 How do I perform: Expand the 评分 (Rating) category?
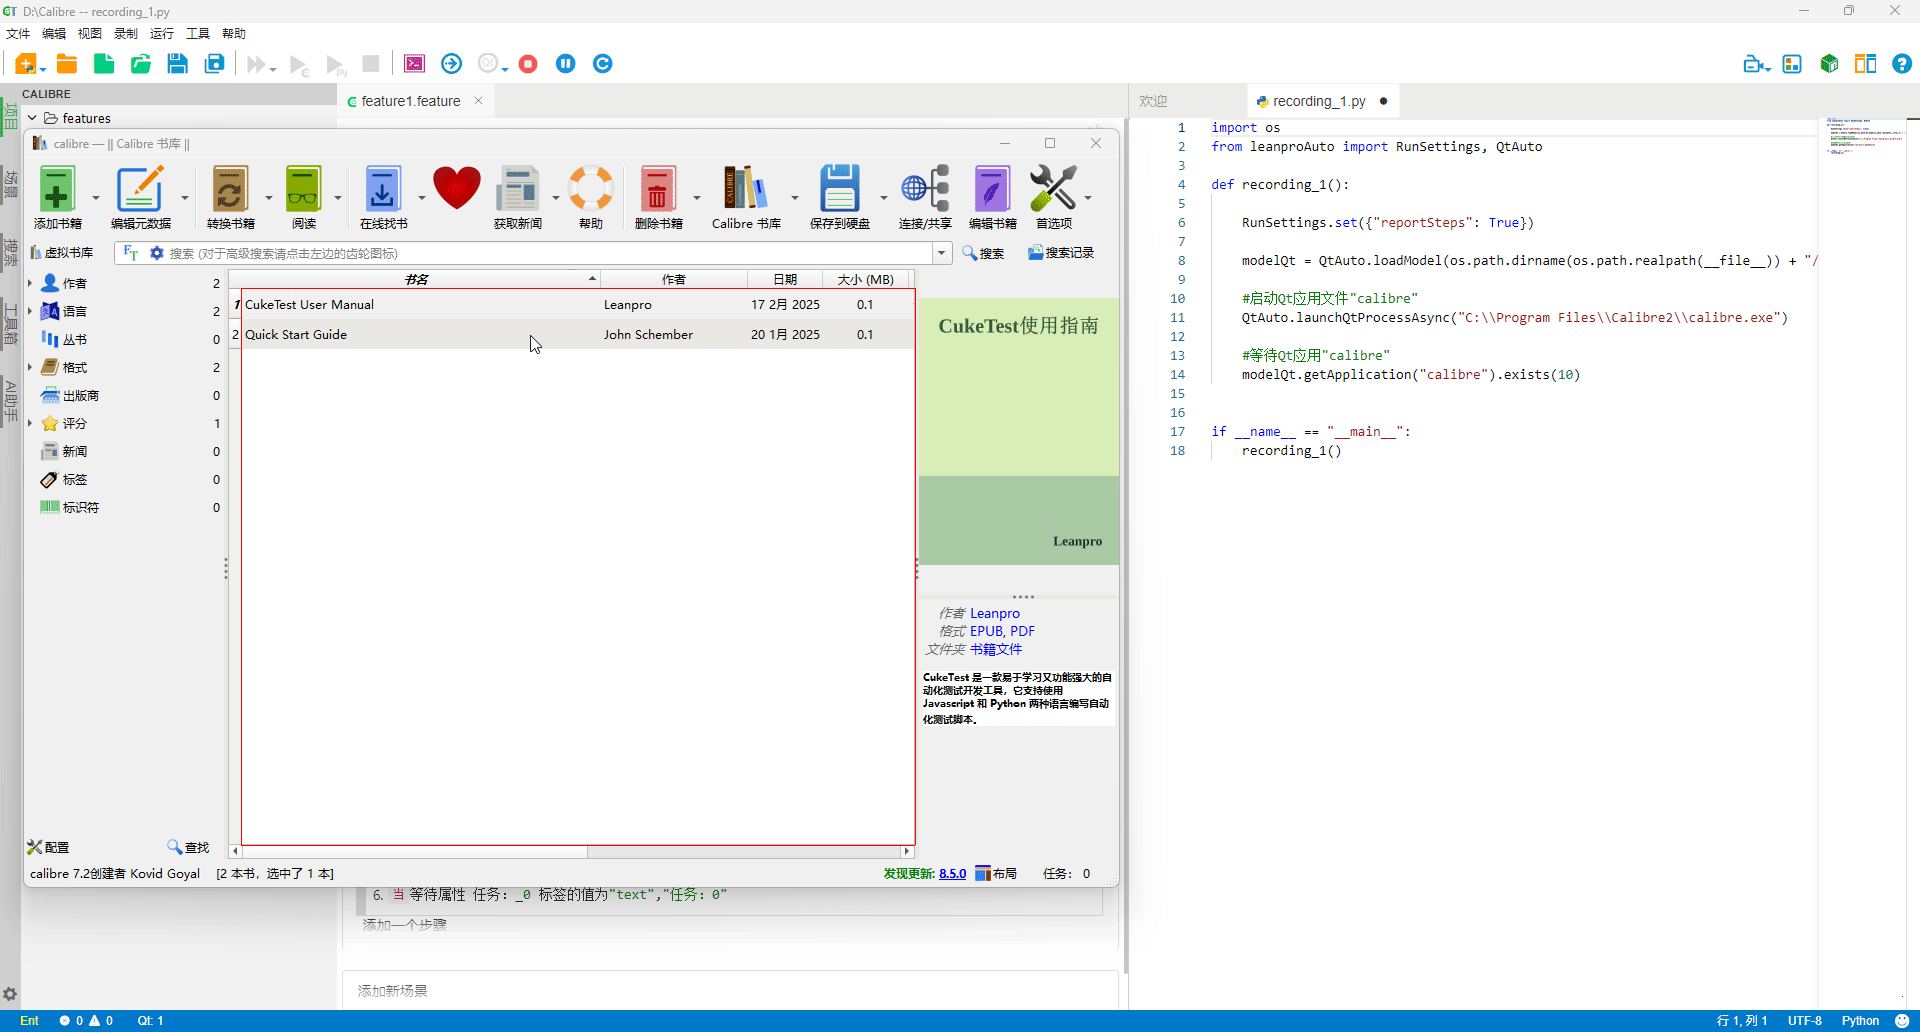pos(30,423)
